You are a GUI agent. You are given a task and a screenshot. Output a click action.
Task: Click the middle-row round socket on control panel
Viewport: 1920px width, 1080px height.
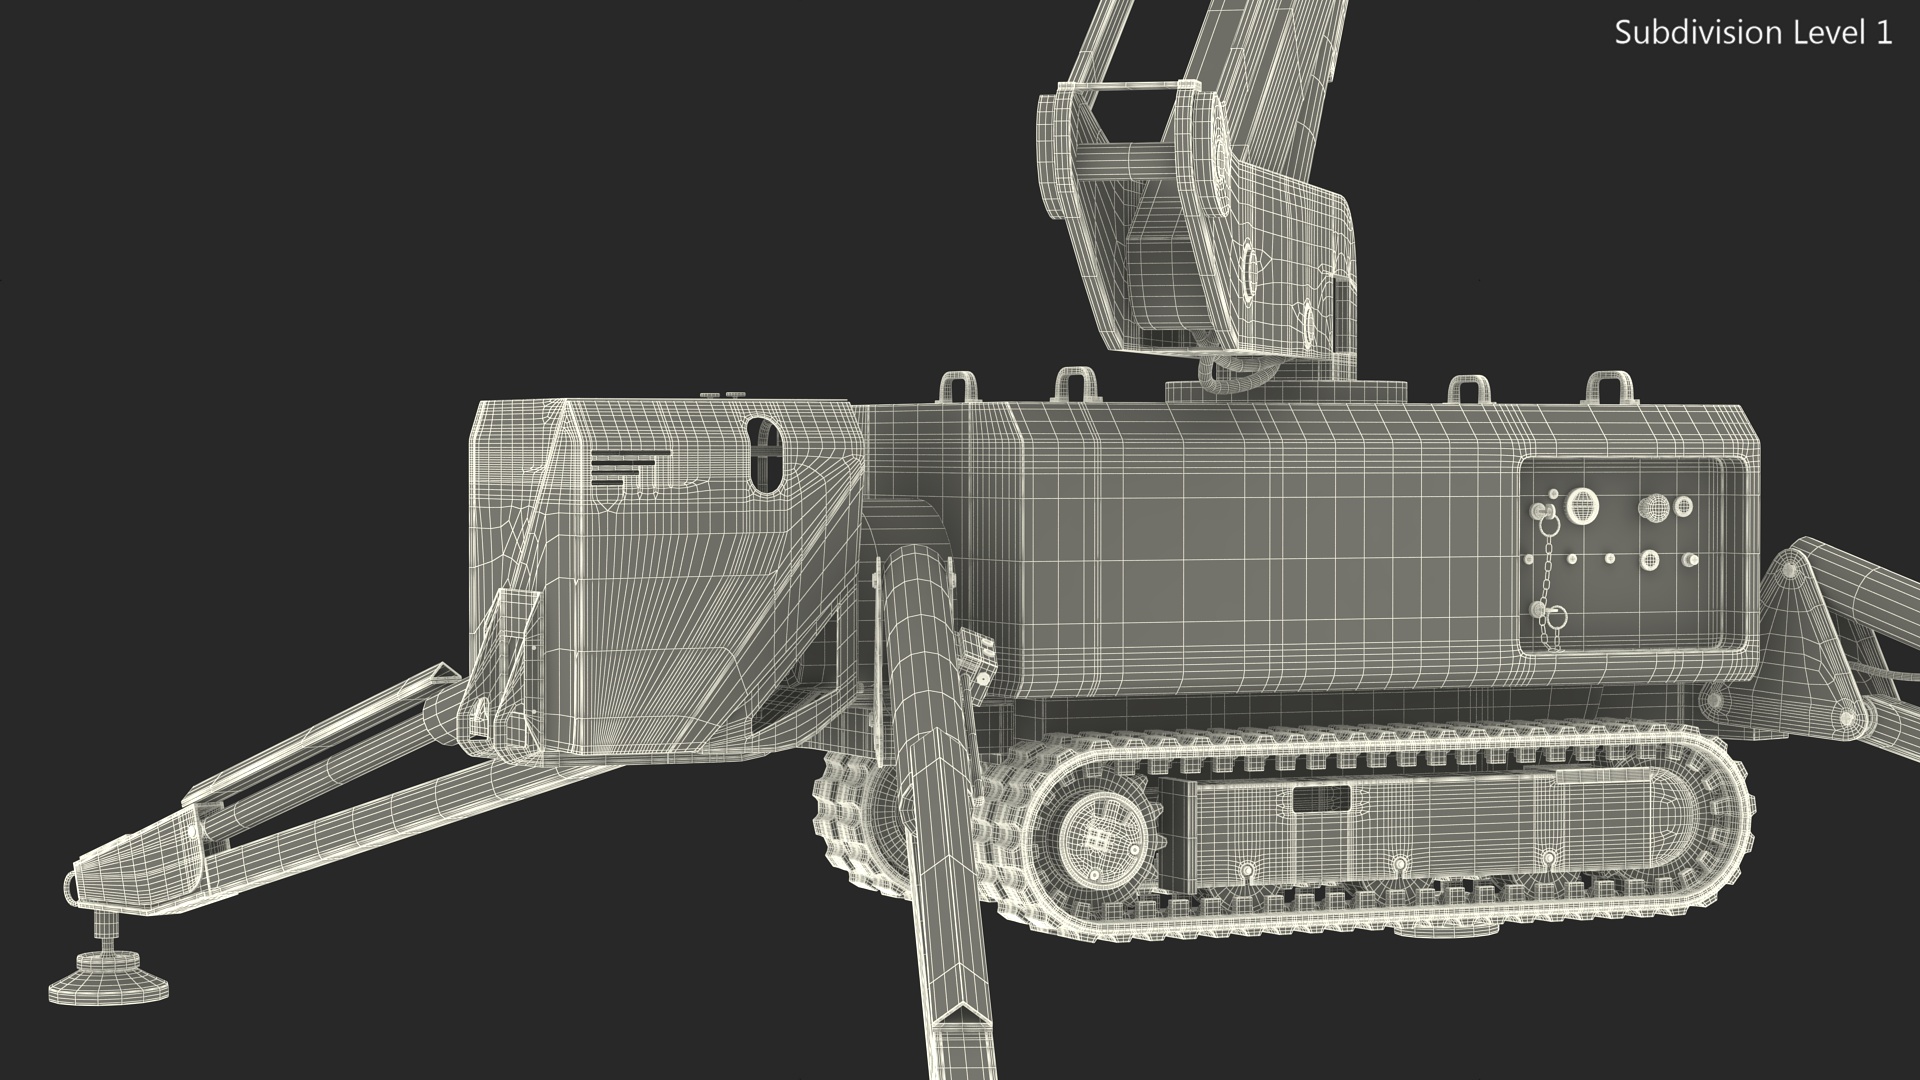click(x=1650, y=560)
